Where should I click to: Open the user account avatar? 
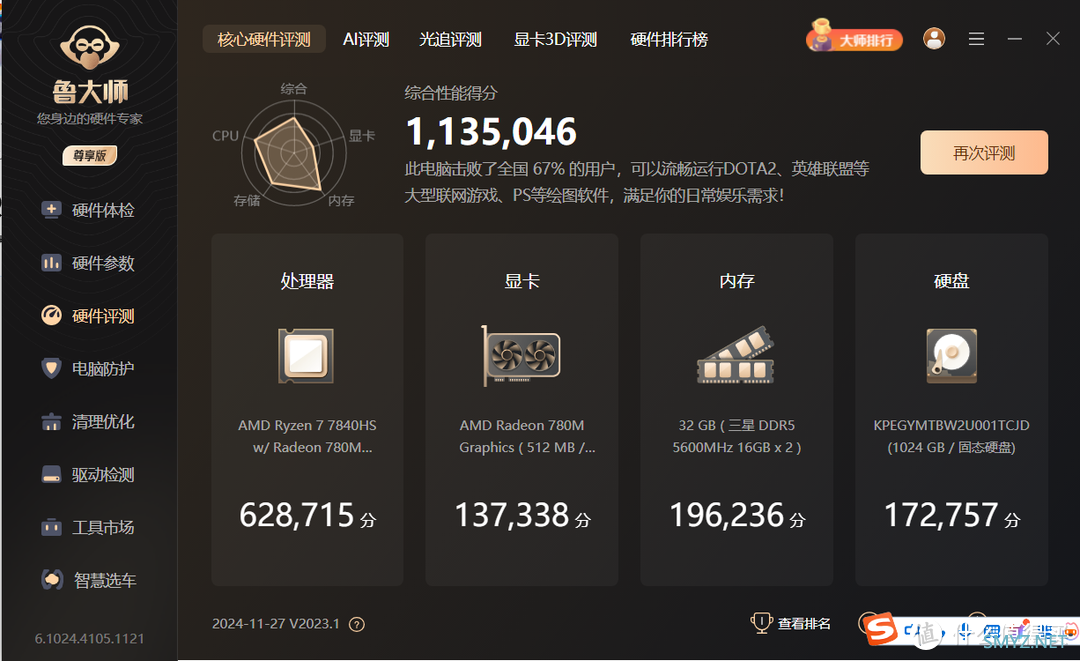934,39
